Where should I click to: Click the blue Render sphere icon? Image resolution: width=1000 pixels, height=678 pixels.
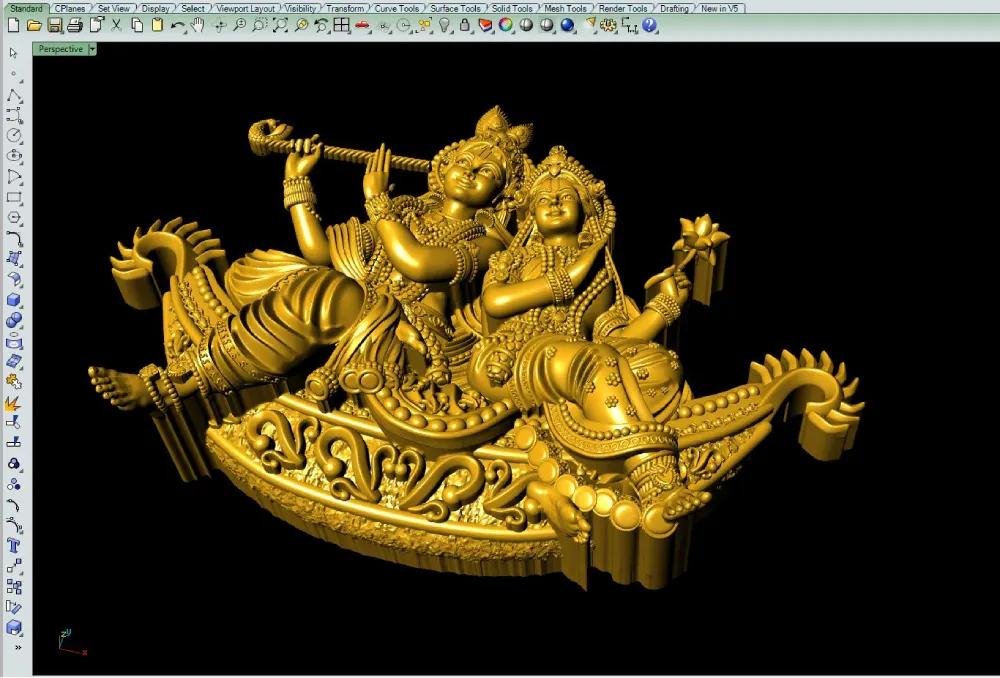click(568, 26)
